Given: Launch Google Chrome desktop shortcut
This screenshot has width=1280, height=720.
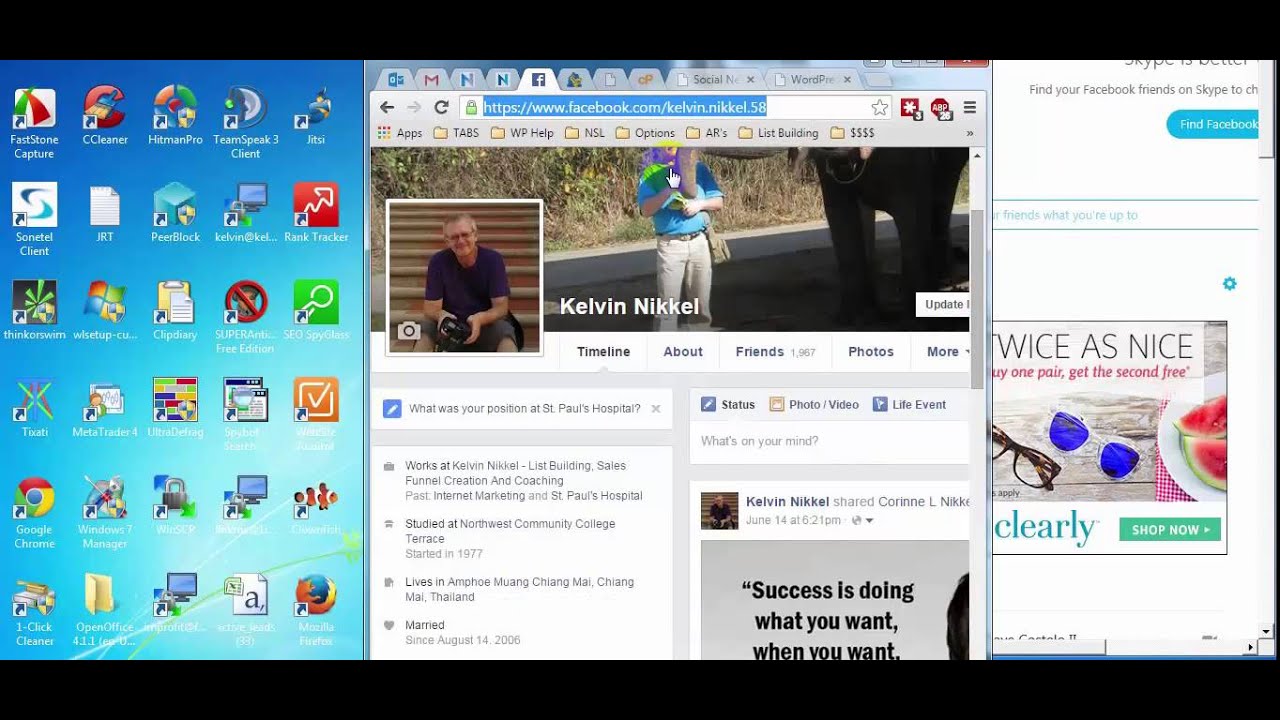Looking at the screenshot, I should 34,514.
